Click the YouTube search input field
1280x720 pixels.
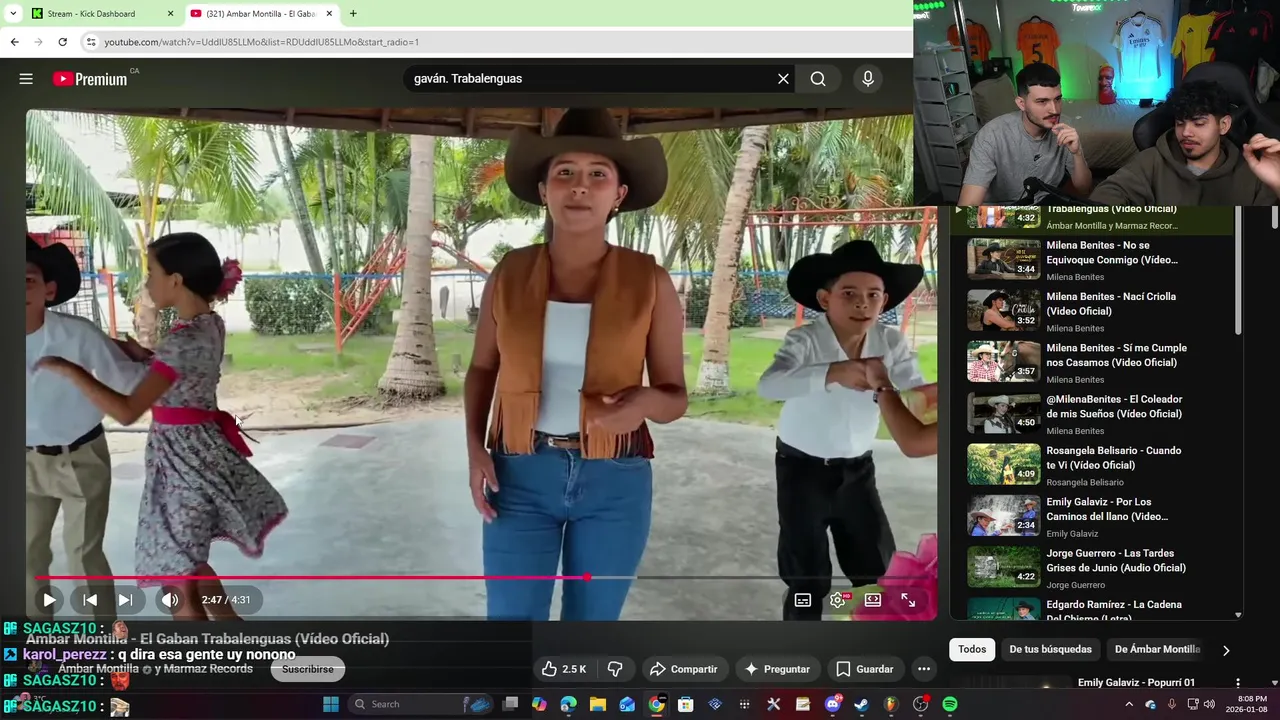point(588,79)
